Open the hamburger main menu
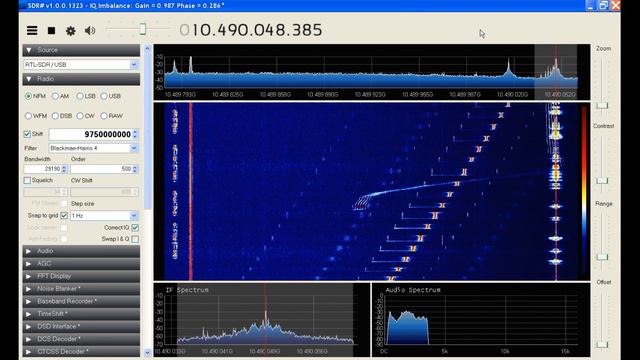This screenshot has height=360, width=640. click(32, 31)
